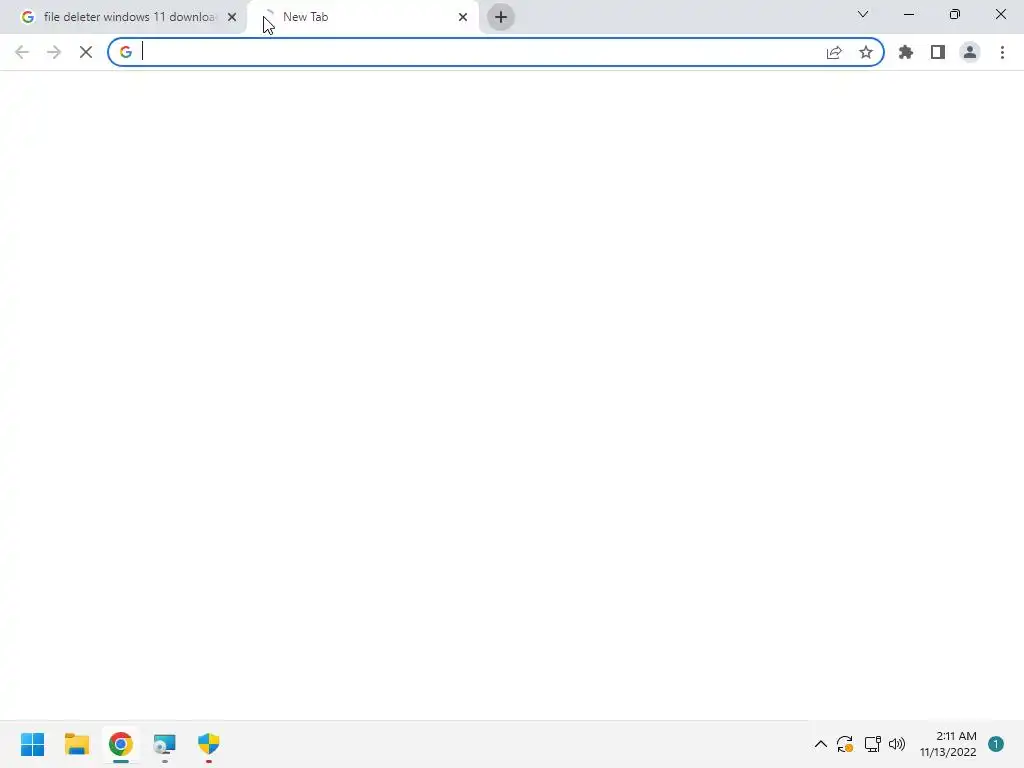Bookmark this tab with the star icon
The width and height of the screenshot is (1024, 768).
coord(866,52)
